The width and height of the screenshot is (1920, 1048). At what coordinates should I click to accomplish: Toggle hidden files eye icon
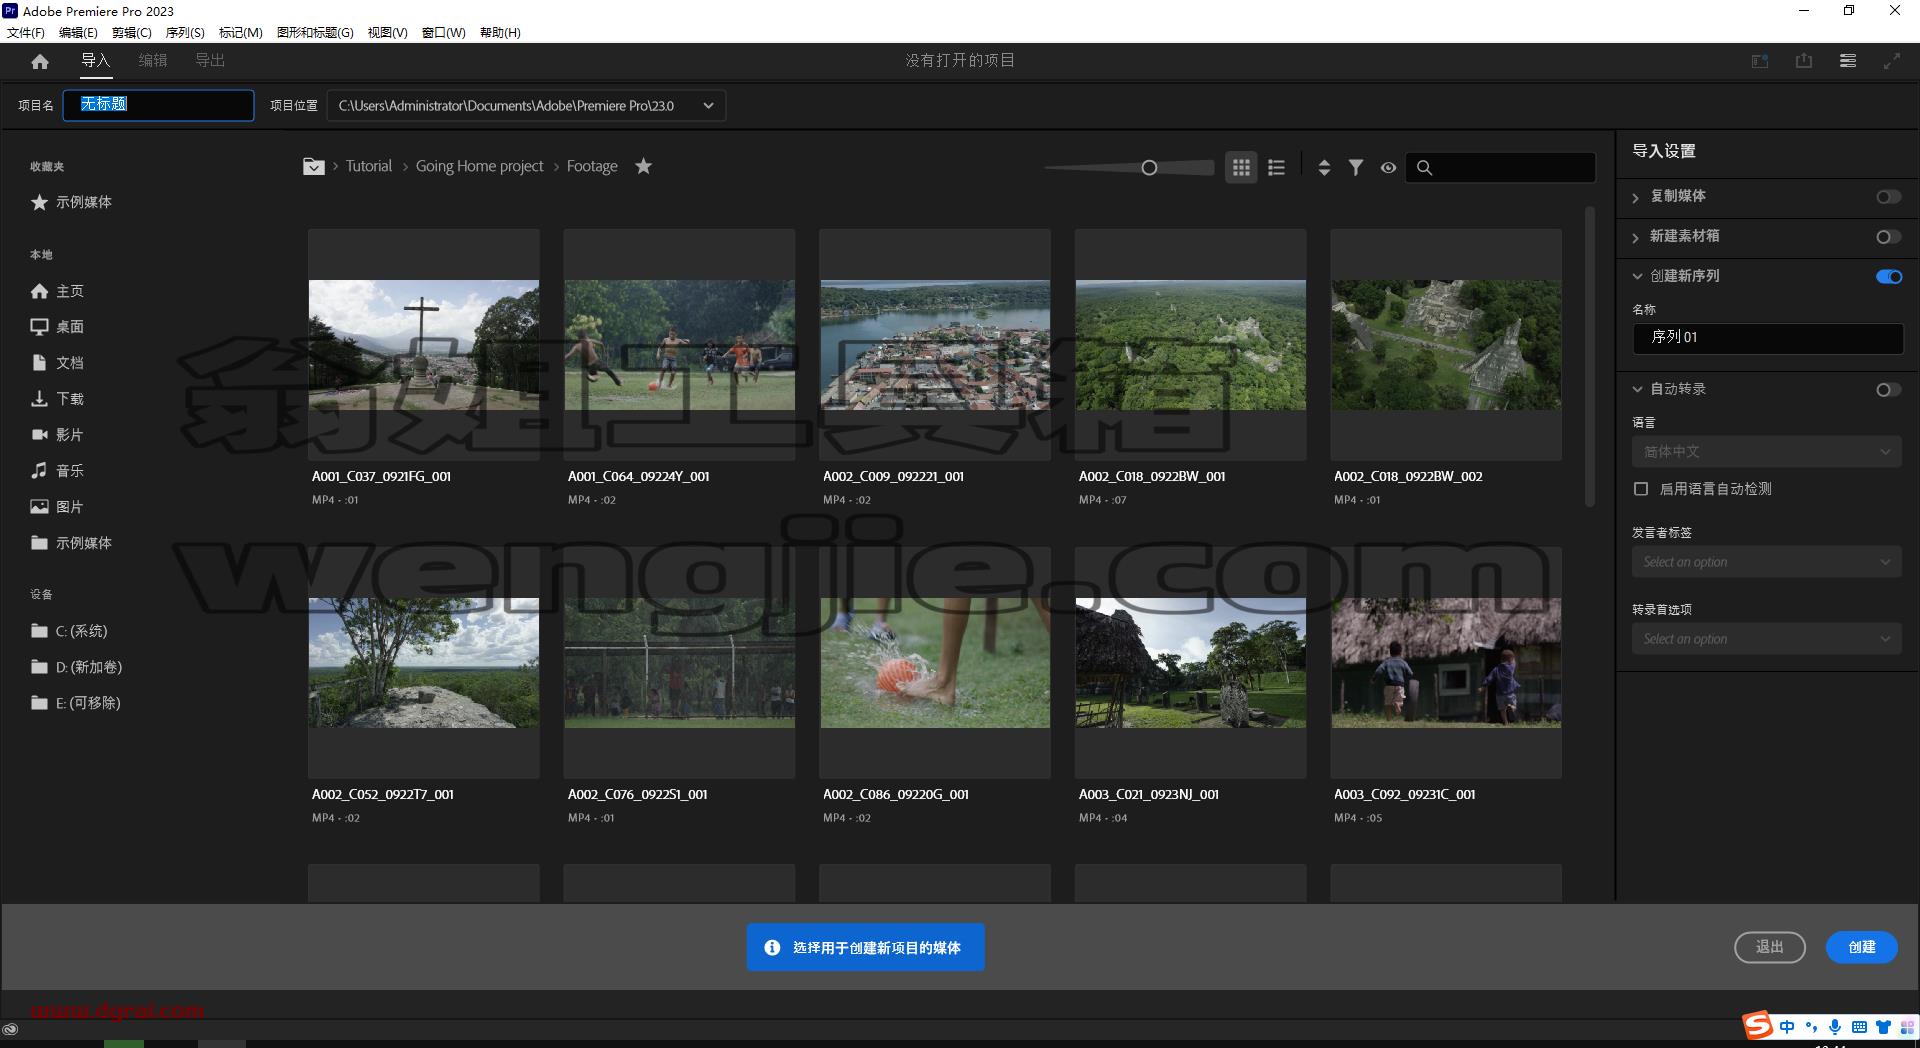pos(1388,168)
